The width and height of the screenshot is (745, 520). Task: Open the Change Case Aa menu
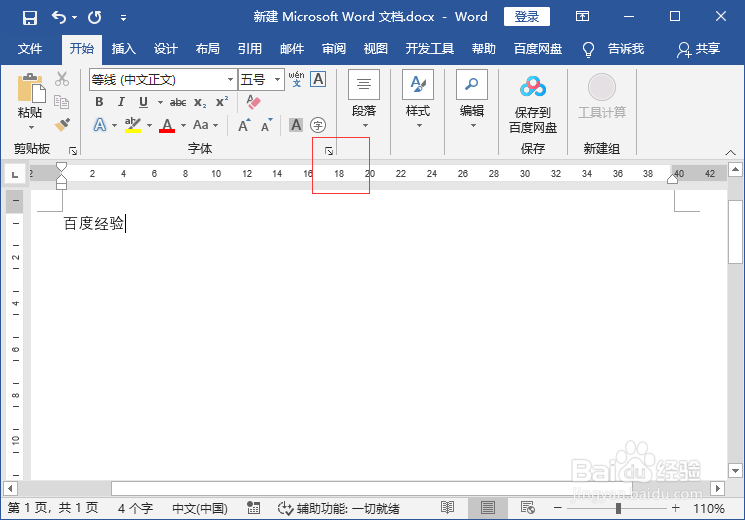[205, 125]
